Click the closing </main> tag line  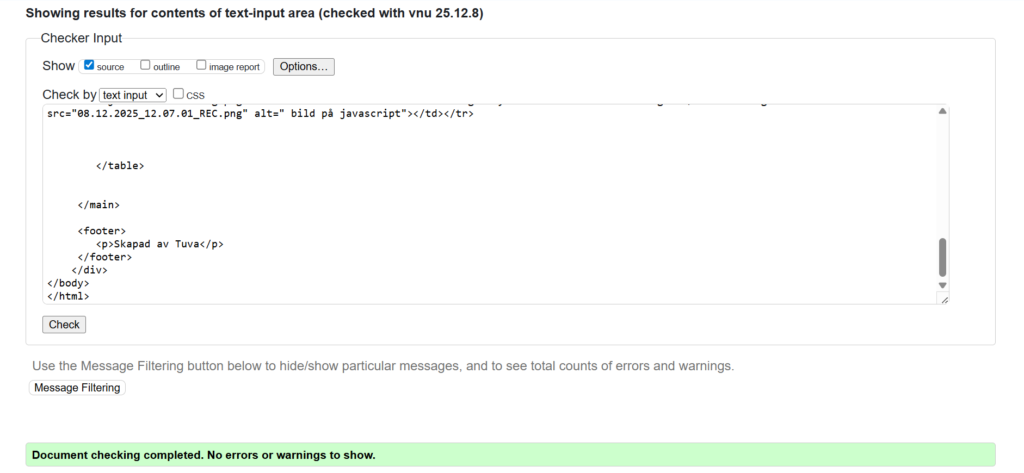[x=98, y=204]
